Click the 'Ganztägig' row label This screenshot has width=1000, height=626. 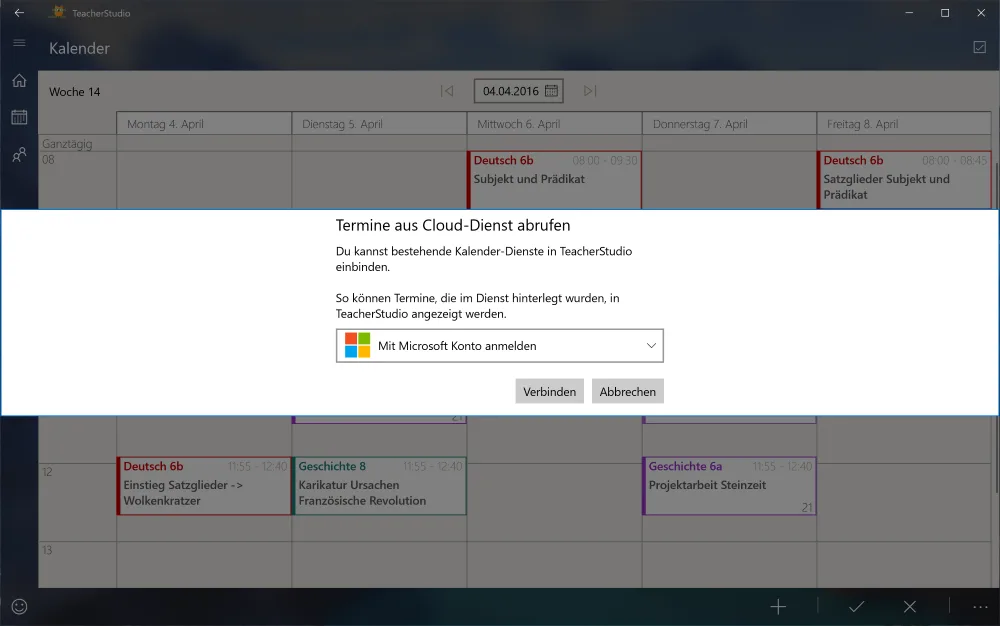coord(67,144)
